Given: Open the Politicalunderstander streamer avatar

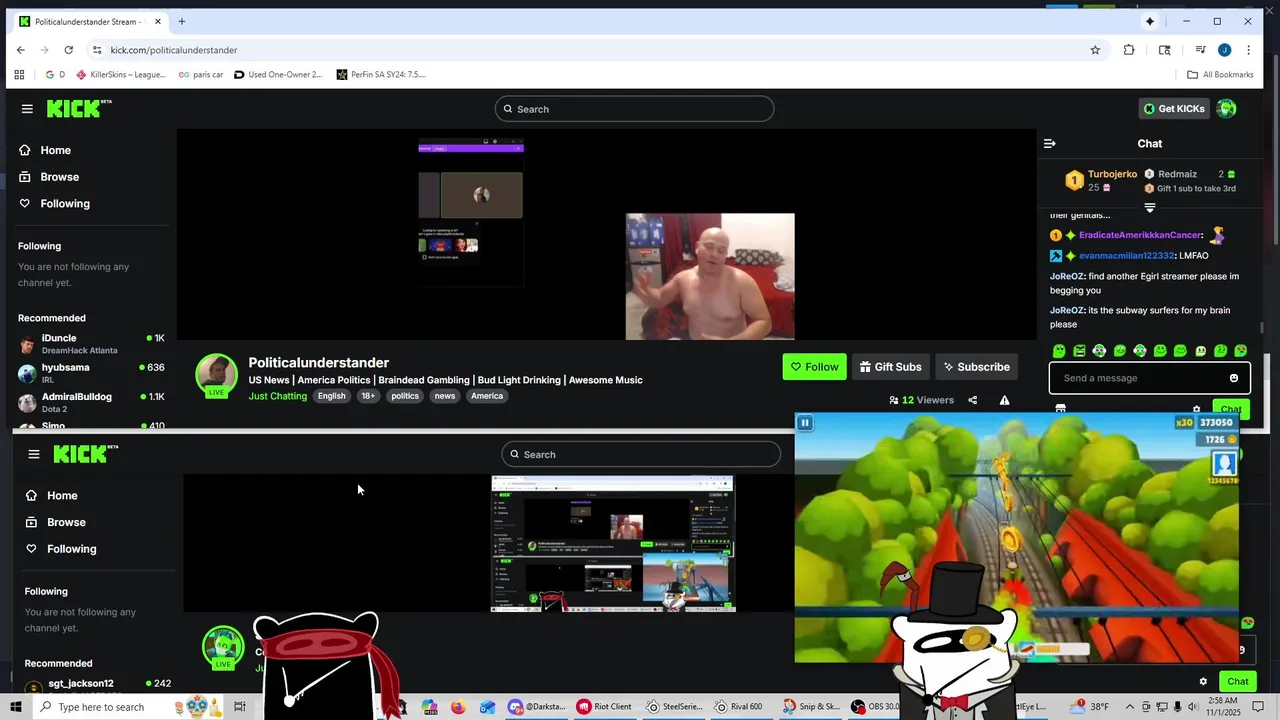Looking at the screenshot, I should click(x=216, y=375).
